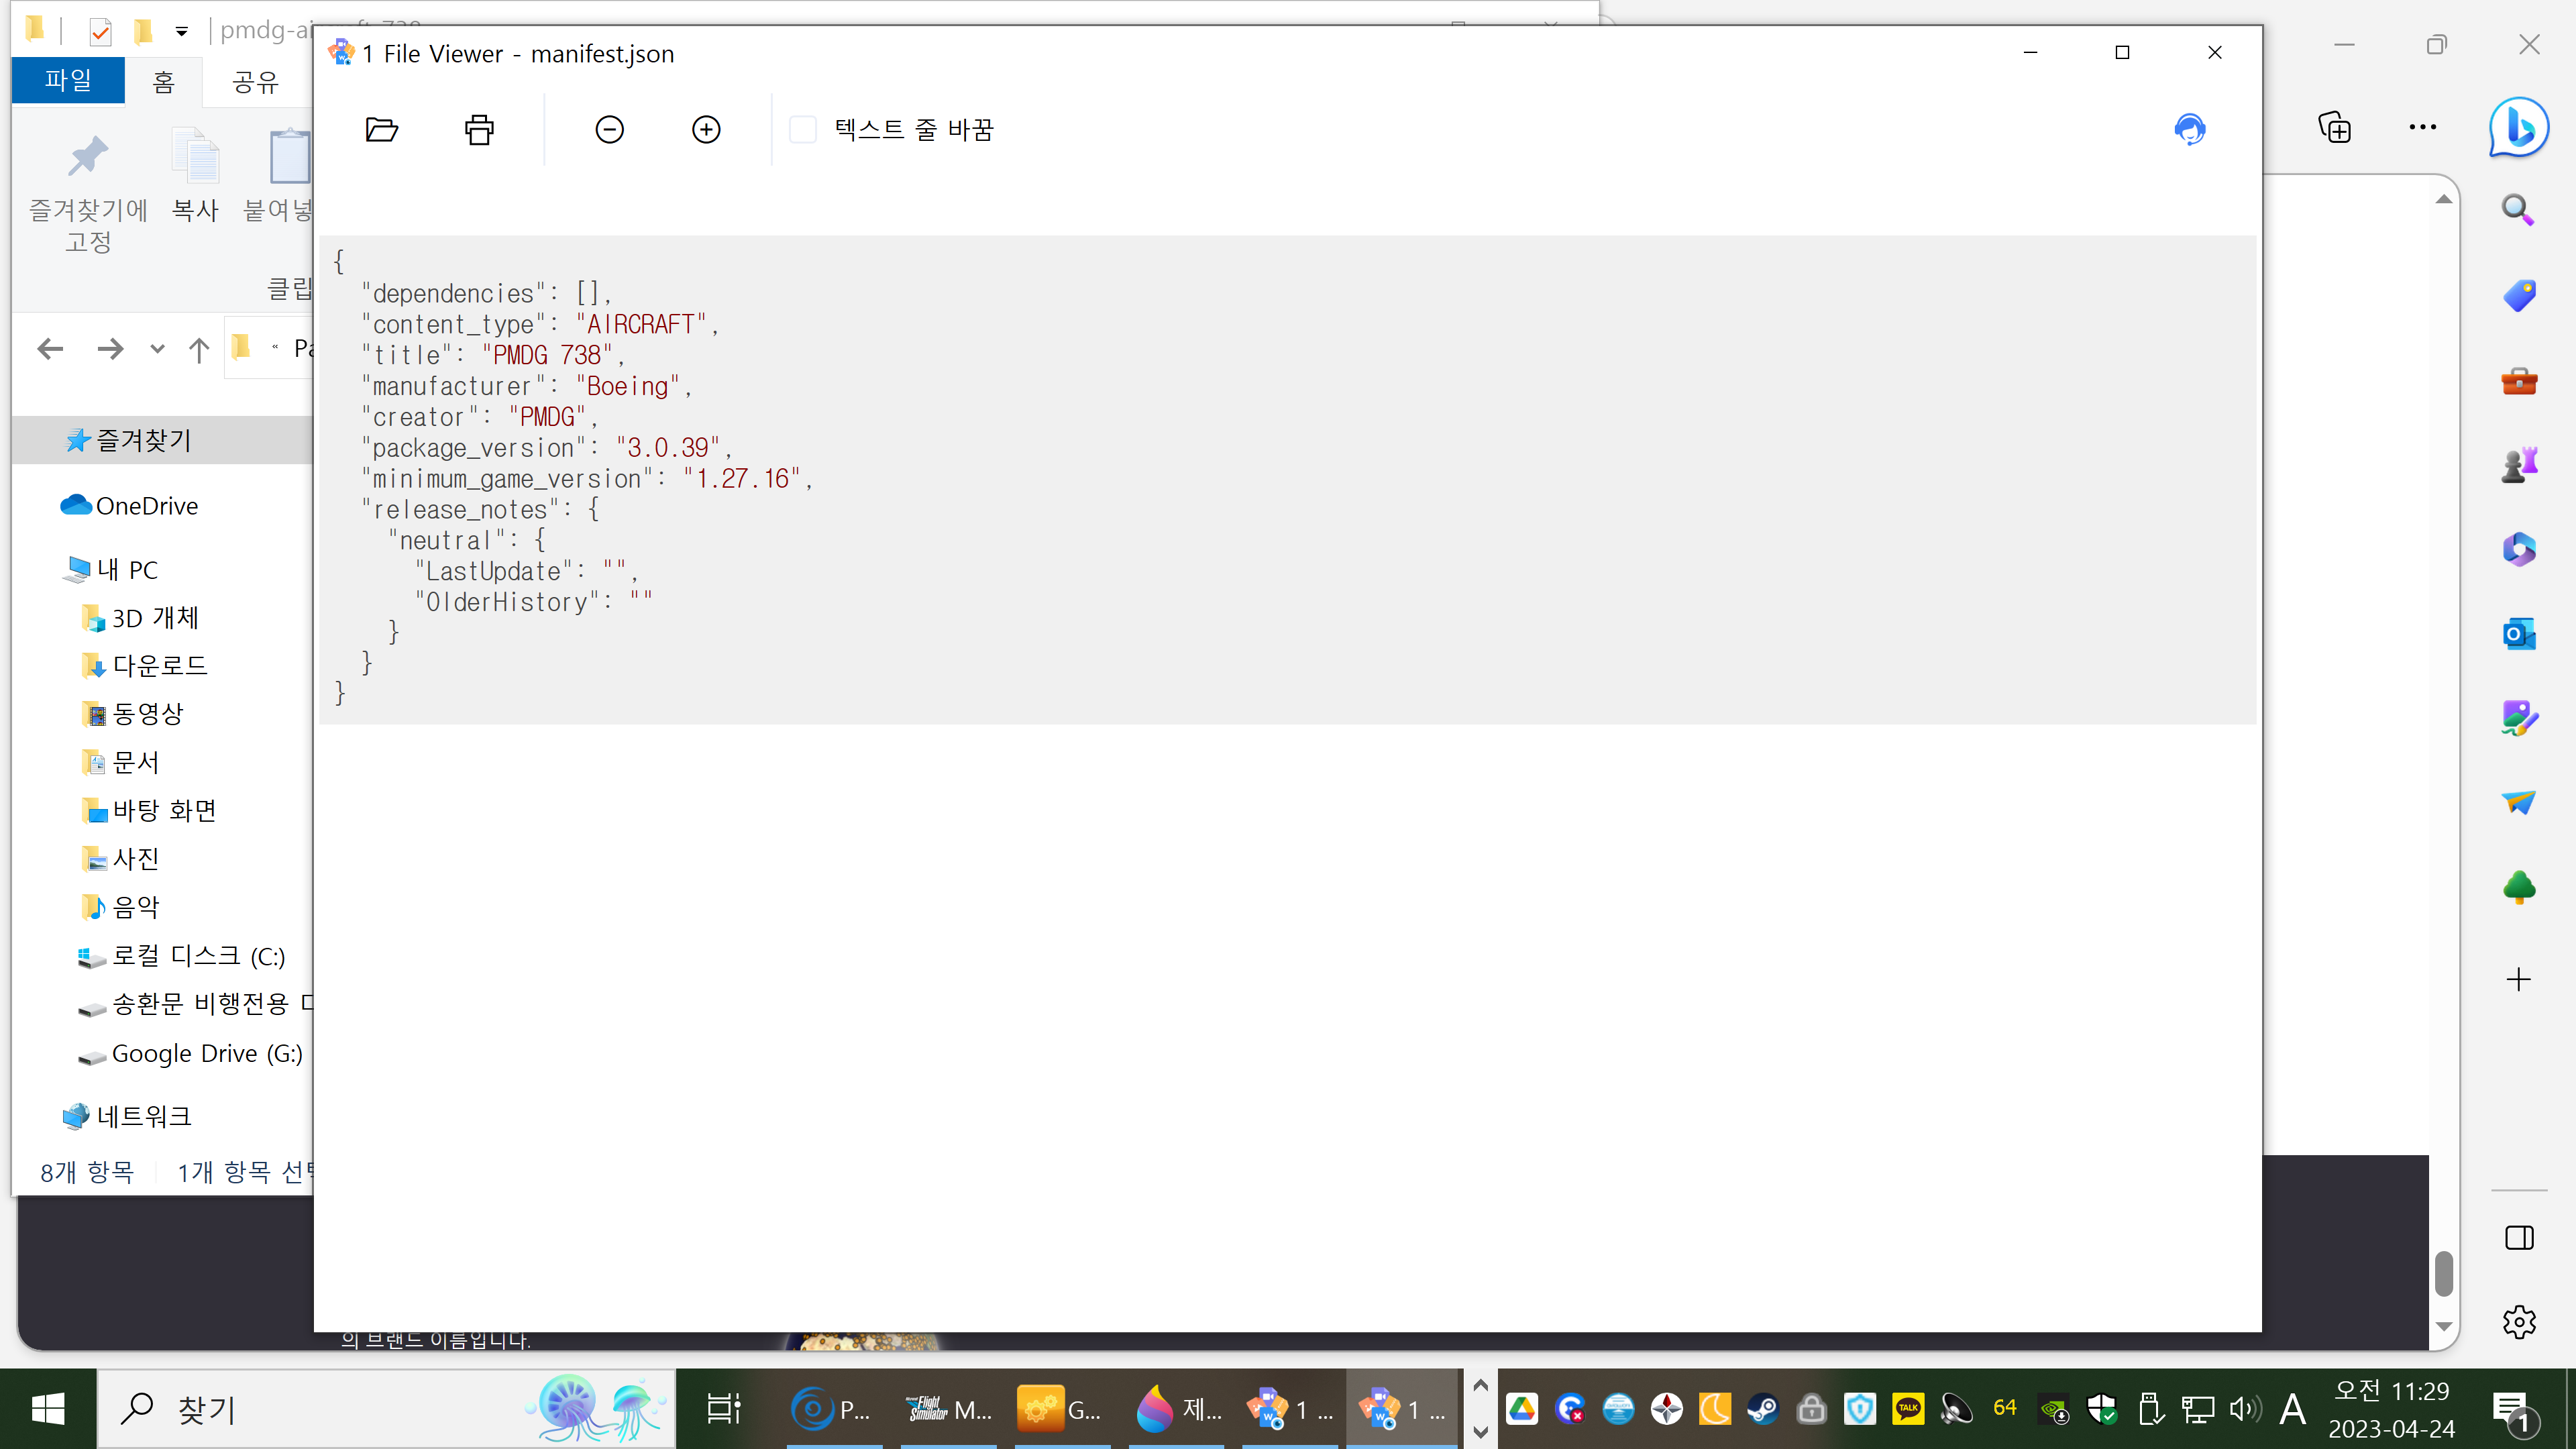The height and width of the screenshot is (1449, 2576).
Task: Enable the 텍스트 줄 바꿈 checkbox
Action: (x=803, y=130)
